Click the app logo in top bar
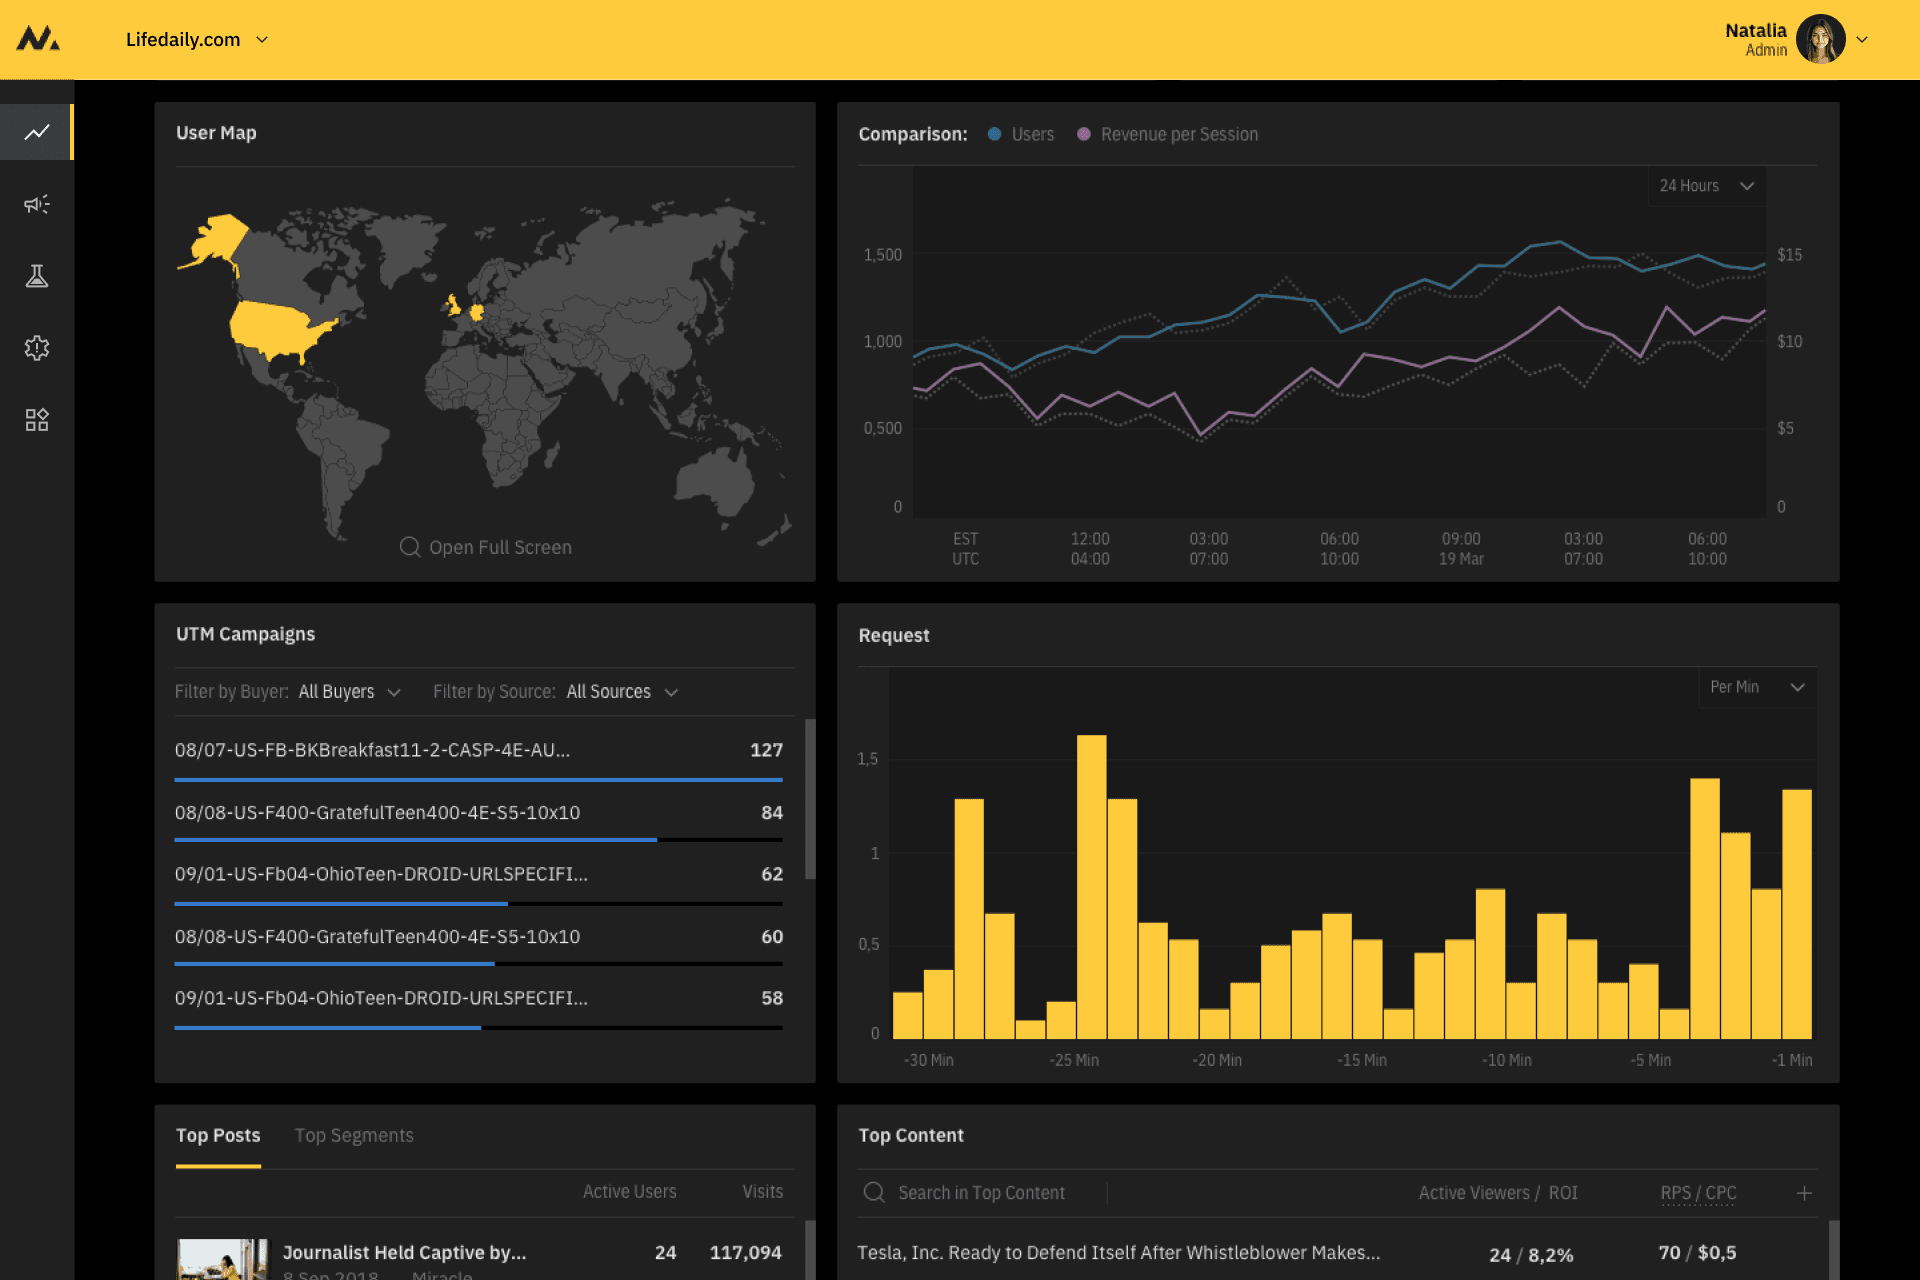1920x1280 pixels. (x=38, y=39)
